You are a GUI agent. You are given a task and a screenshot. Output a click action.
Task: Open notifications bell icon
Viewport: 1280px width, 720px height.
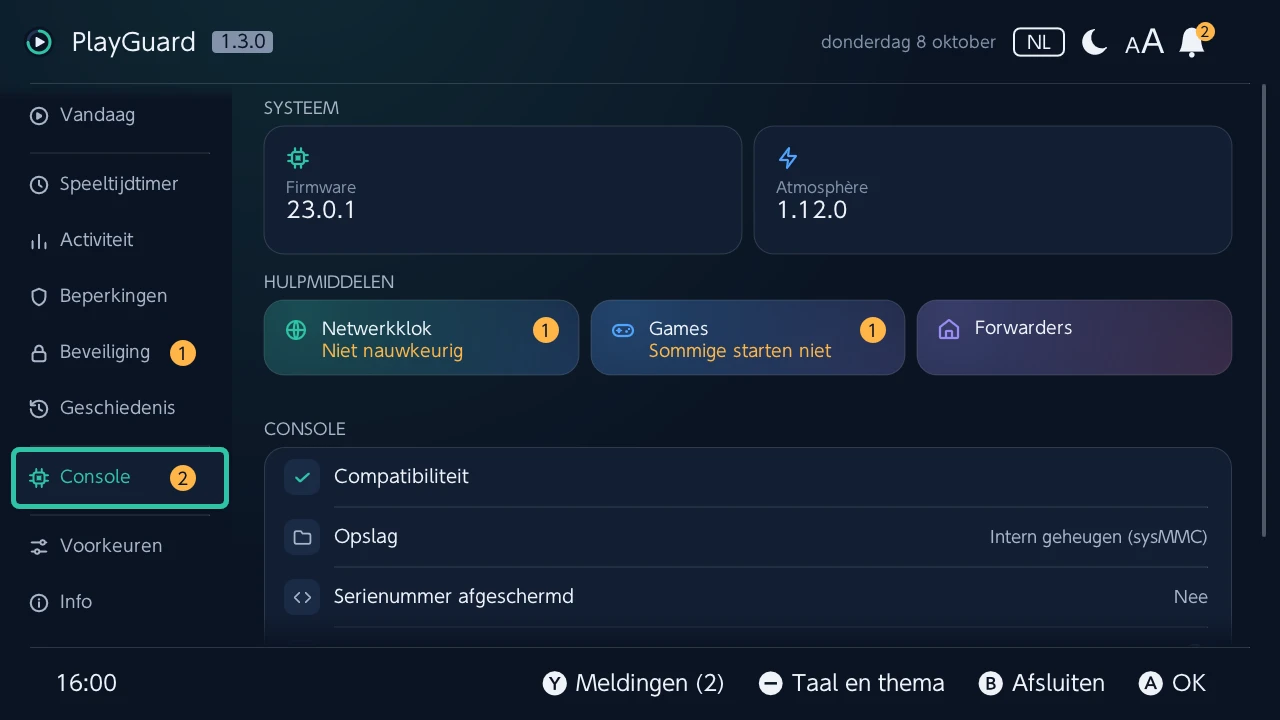pyautogui.click(x=1192, y=42)
